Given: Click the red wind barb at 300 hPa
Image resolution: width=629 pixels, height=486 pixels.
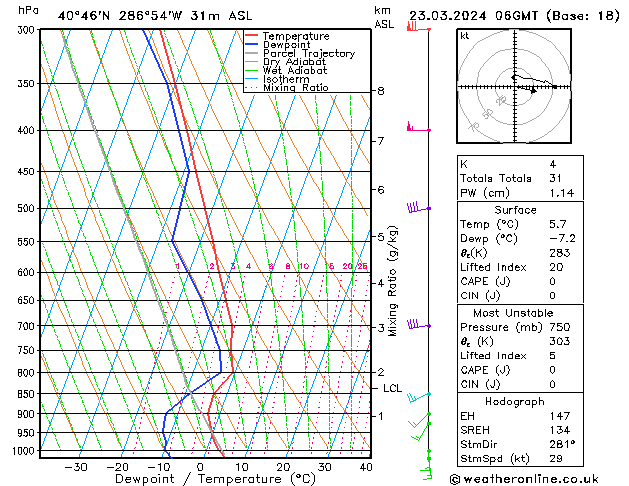Looking at the screenshot, I should point(418,27).
